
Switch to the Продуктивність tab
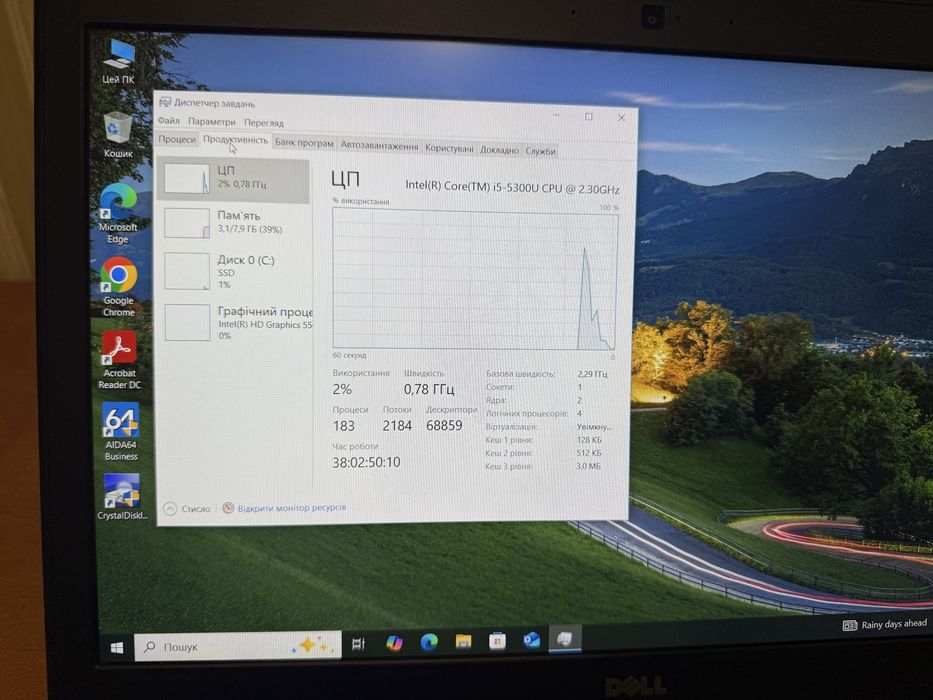236,140
